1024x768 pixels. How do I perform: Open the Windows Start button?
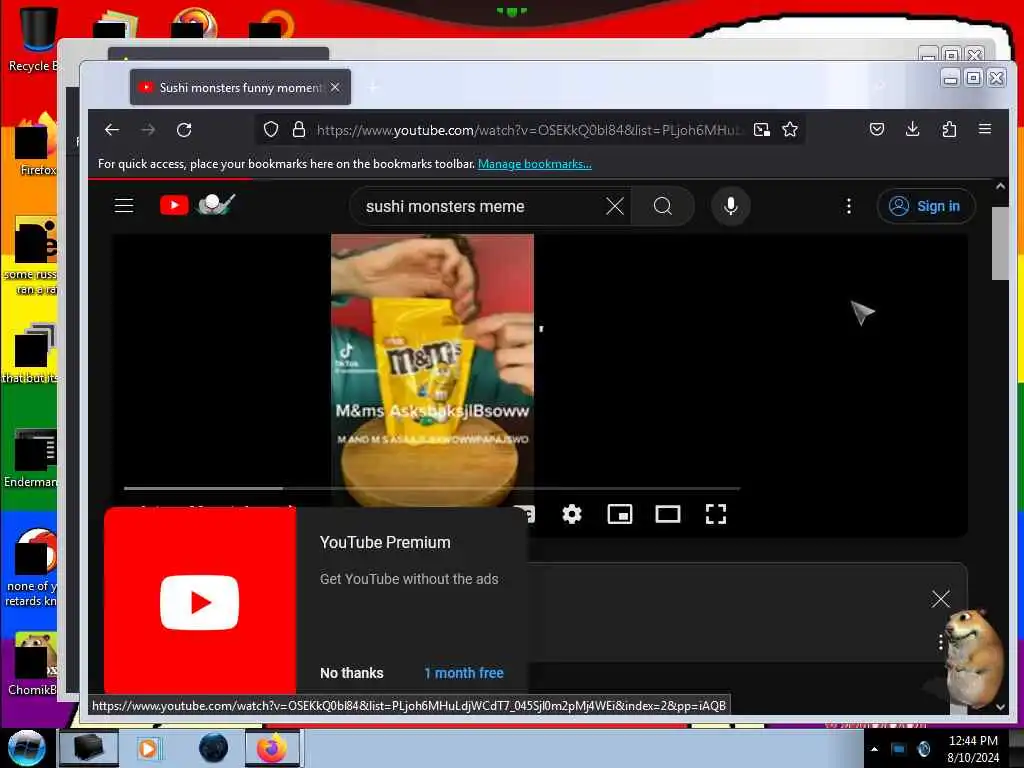(27, 748)
